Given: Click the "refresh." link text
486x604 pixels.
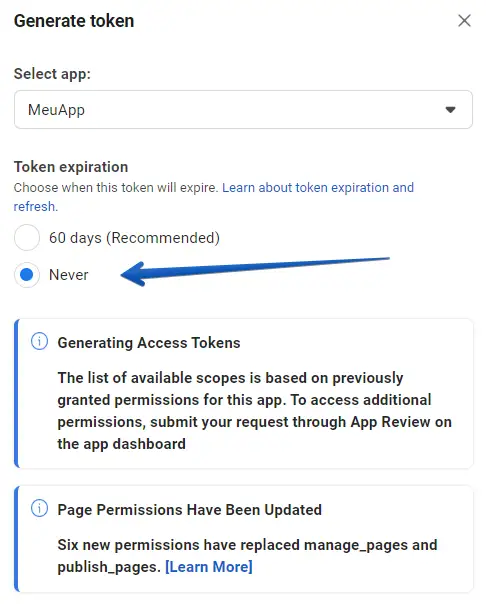Looking at the screenshot, I should click(35, 206).
